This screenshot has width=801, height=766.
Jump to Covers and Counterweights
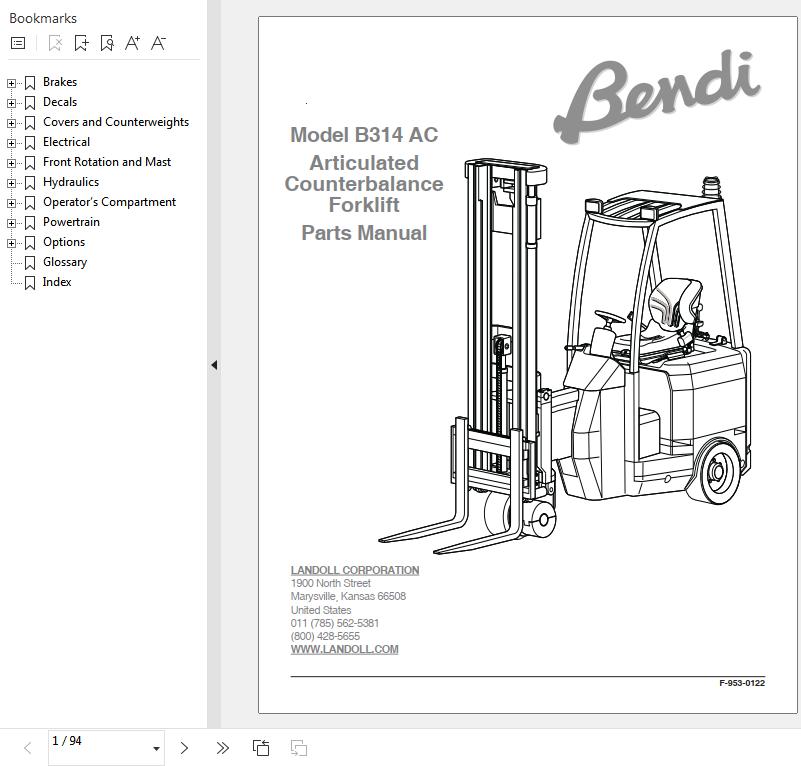click(116, 122)
